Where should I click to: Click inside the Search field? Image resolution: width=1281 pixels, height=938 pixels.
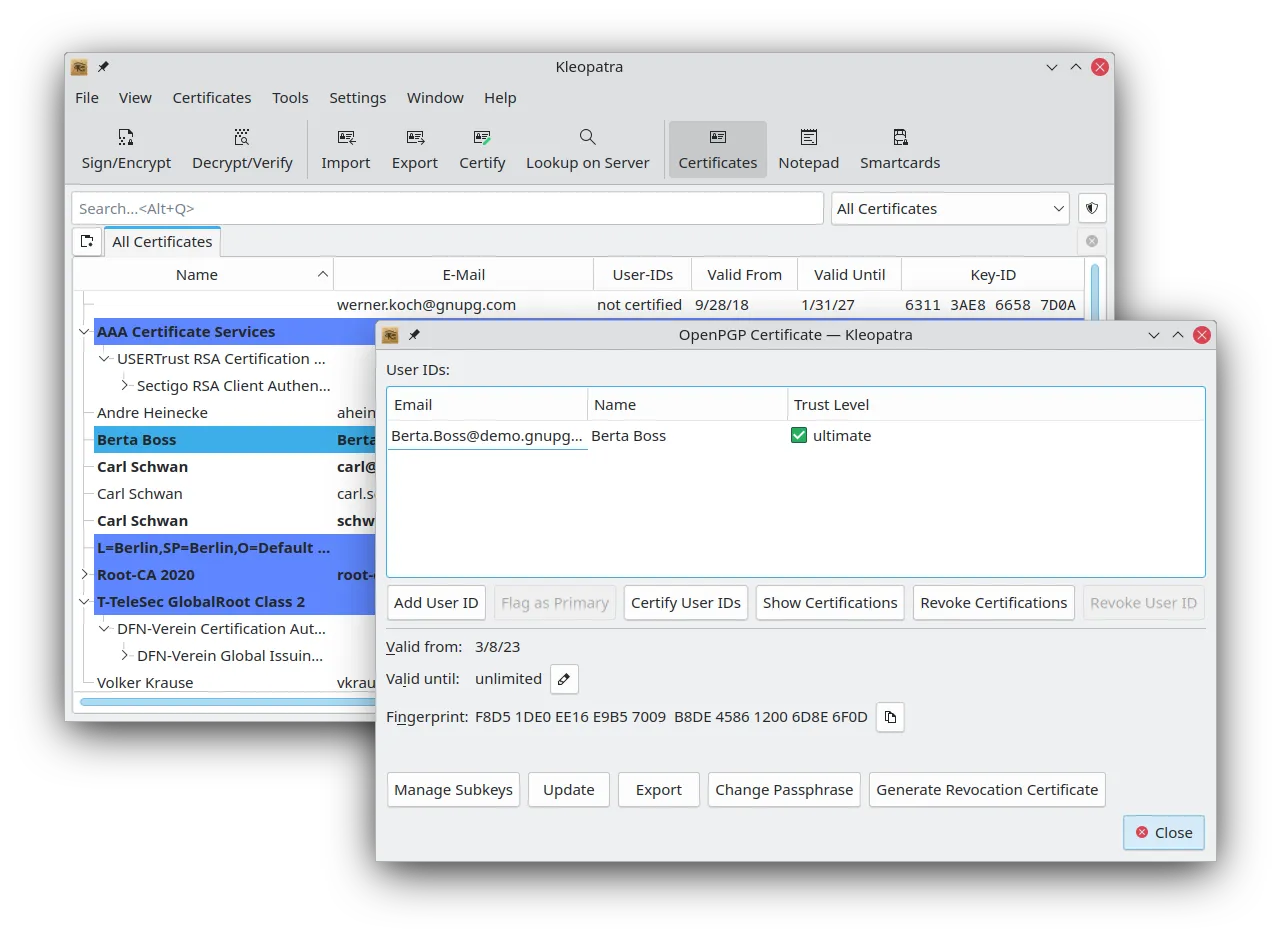[x=448, y=208]
